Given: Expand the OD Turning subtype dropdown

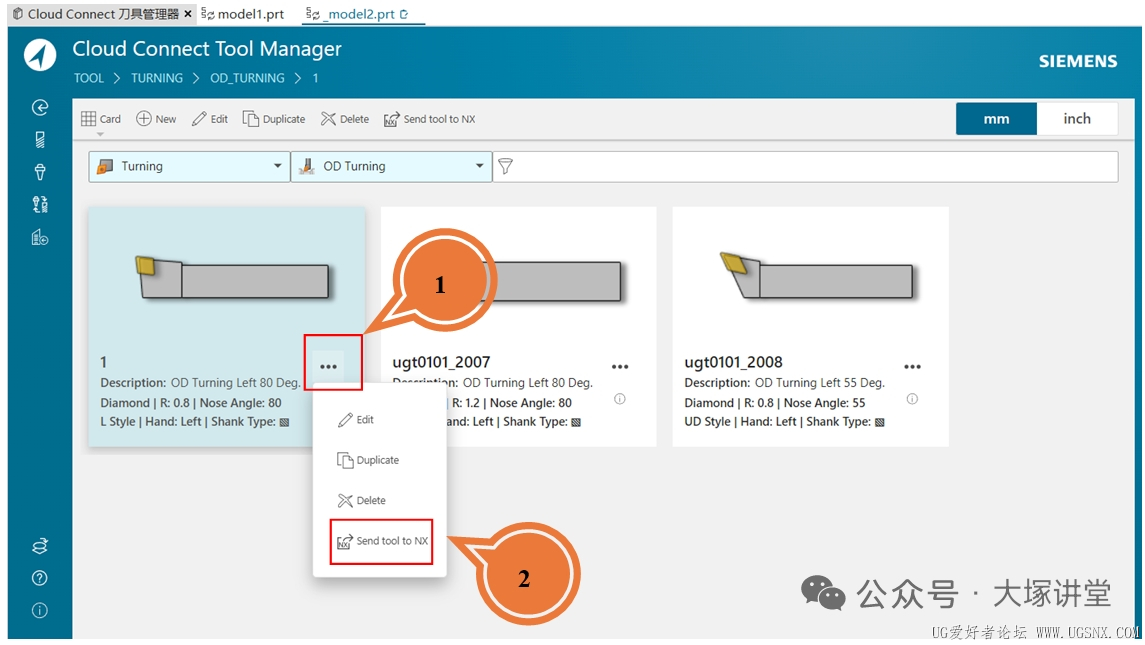Looking at the screenshot, I should (480, 167).
